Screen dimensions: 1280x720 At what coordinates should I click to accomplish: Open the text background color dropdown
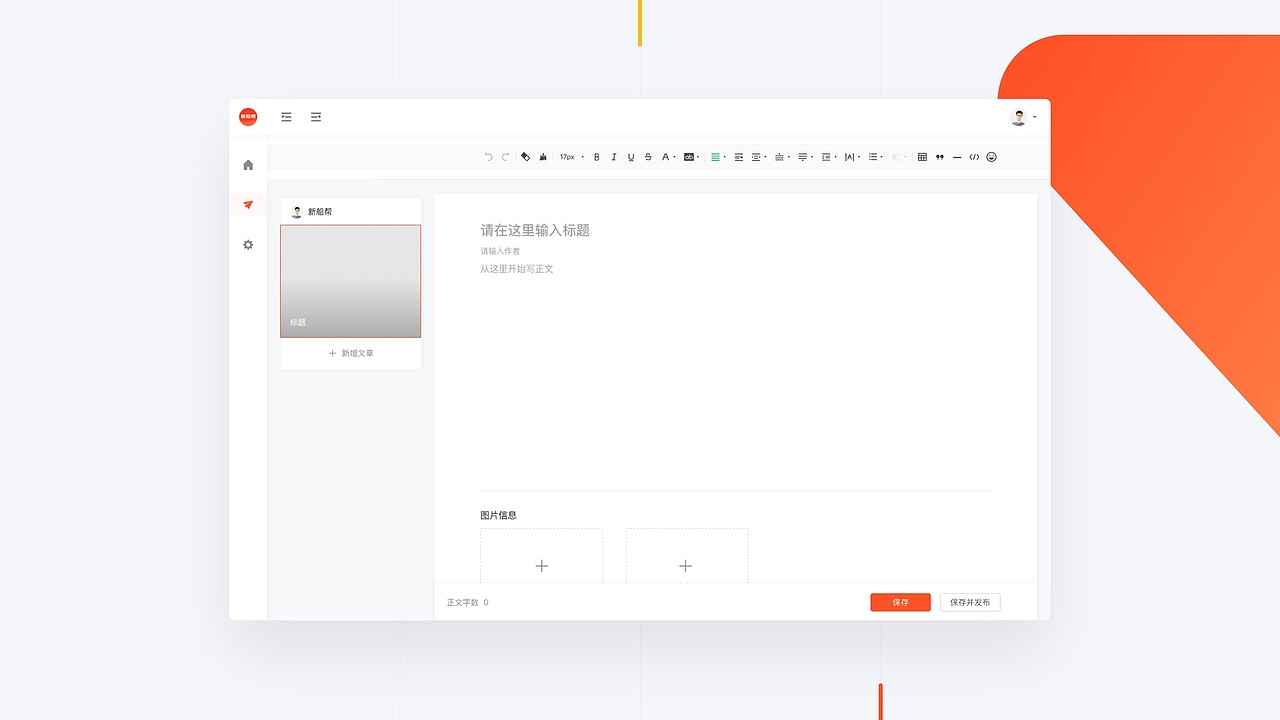(x=691, y=157)
